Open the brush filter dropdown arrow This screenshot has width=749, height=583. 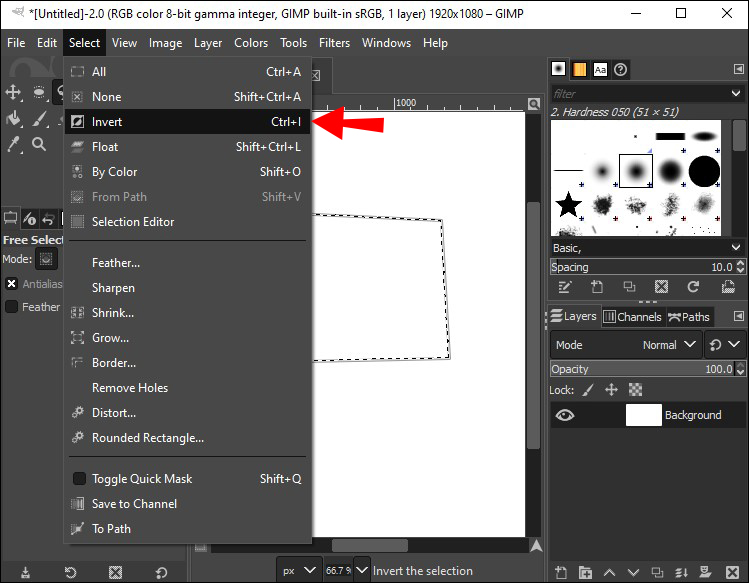pyautogui.click(x=736, y=93)
